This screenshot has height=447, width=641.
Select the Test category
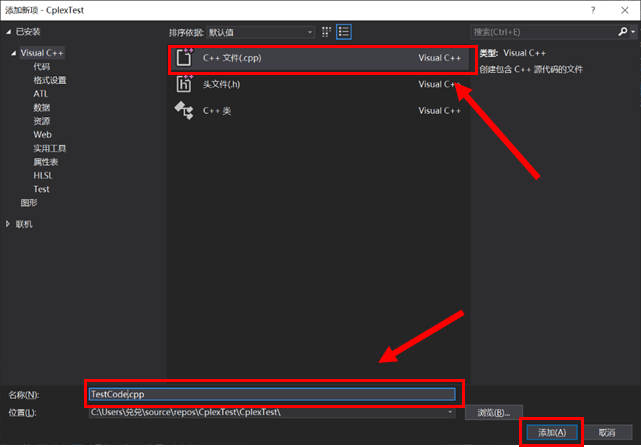coord(41,189)
